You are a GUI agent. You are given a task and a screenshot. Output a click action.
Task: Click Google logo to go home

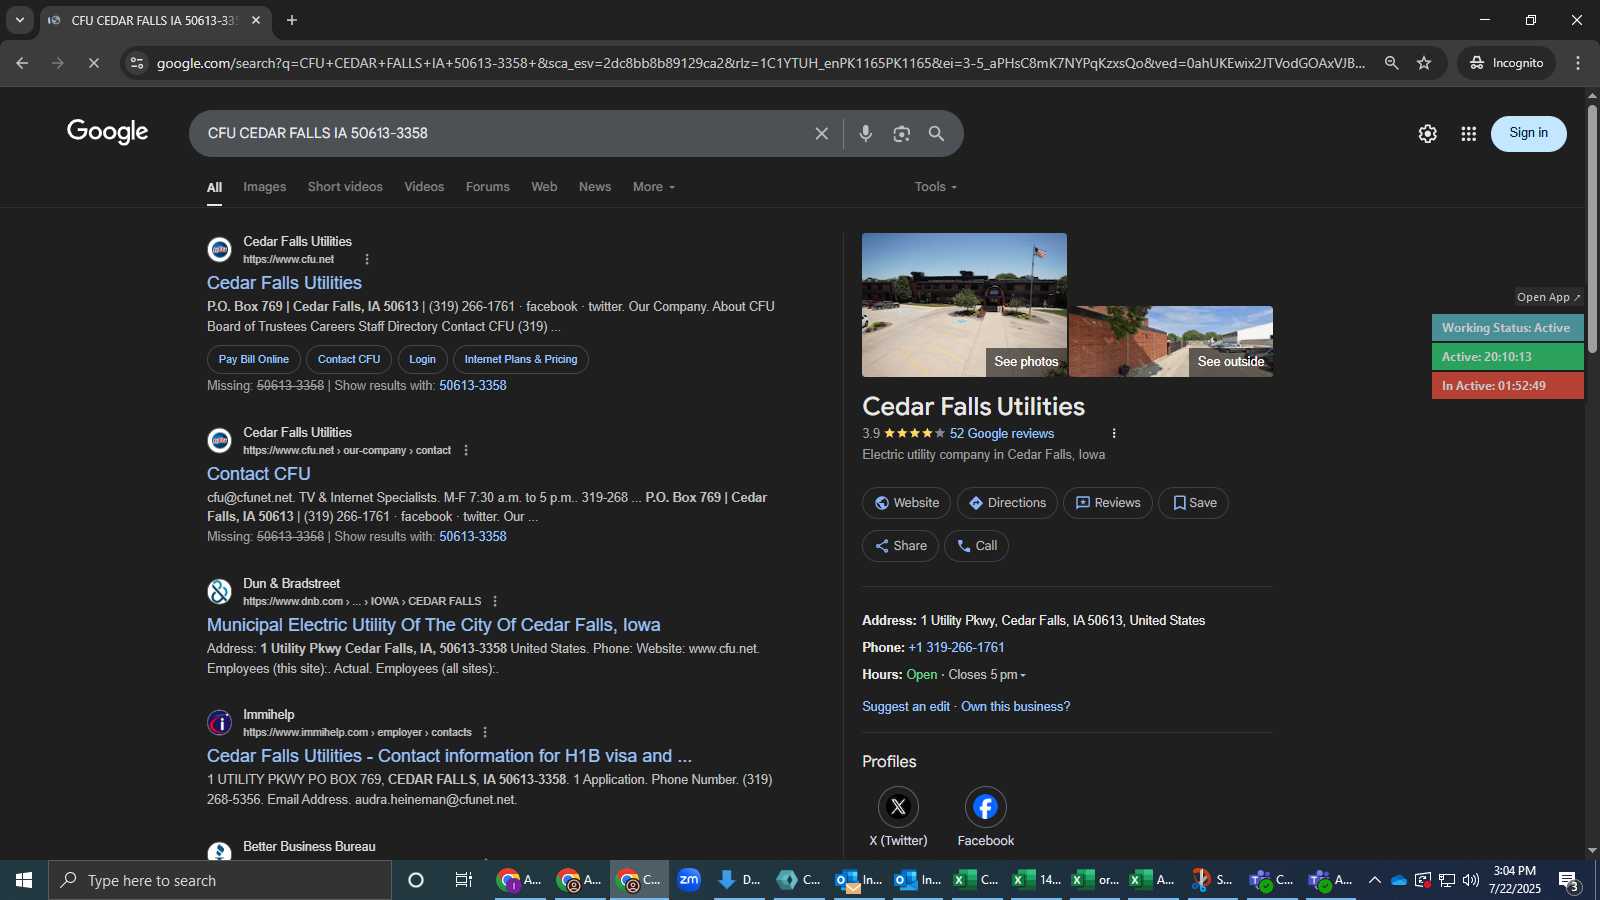pyautogui.click(x=108, y=132)
